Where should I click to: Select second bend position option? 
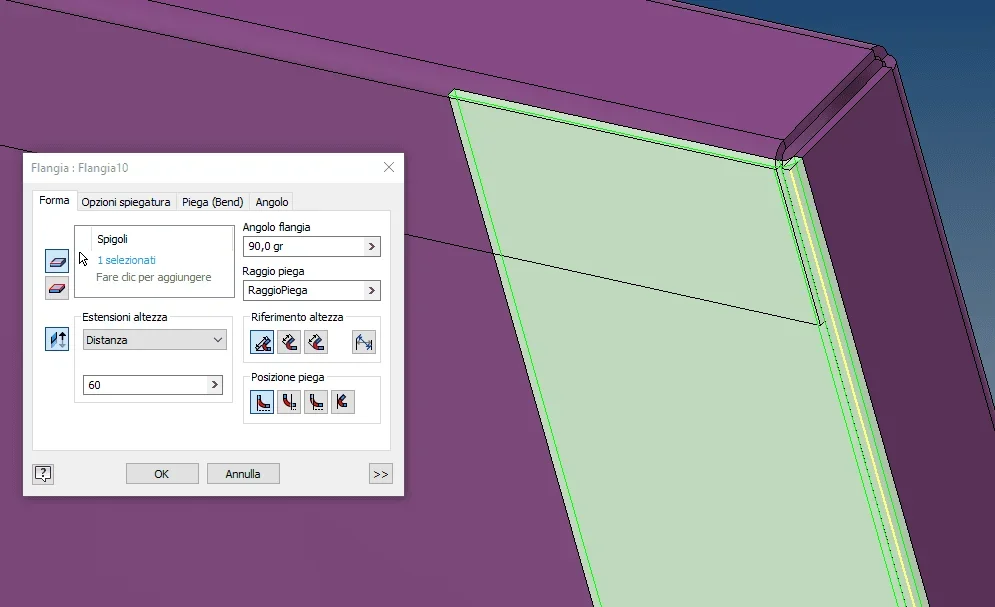[x=289, y=402]
